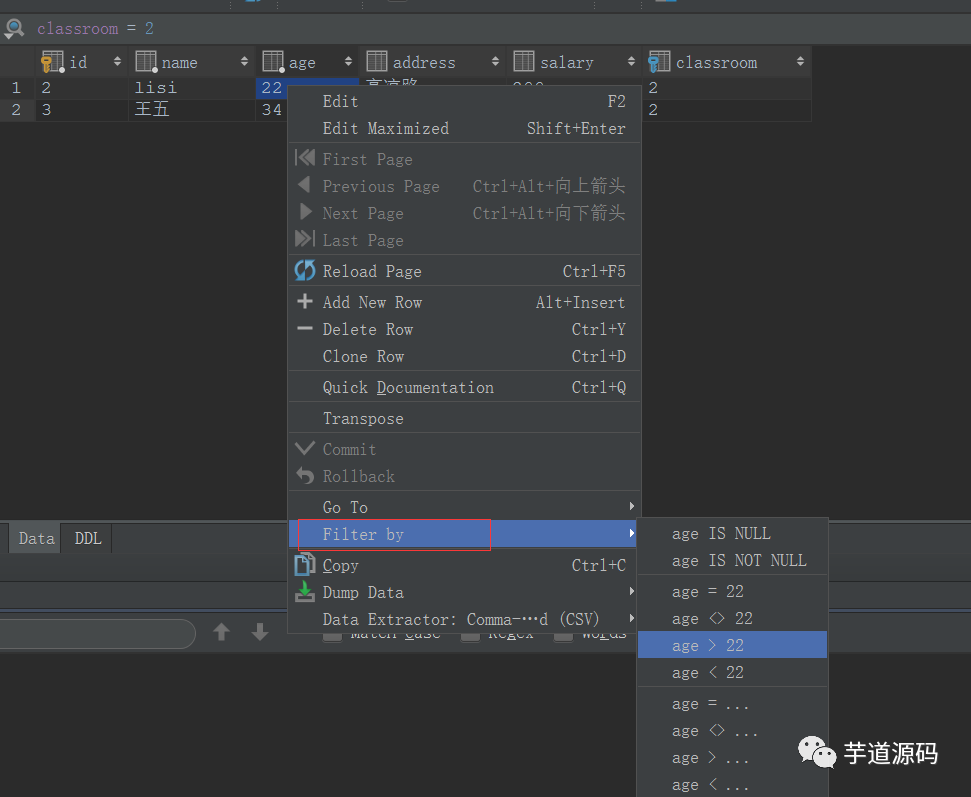Filter by age > 22

click(x=733, y=645)
